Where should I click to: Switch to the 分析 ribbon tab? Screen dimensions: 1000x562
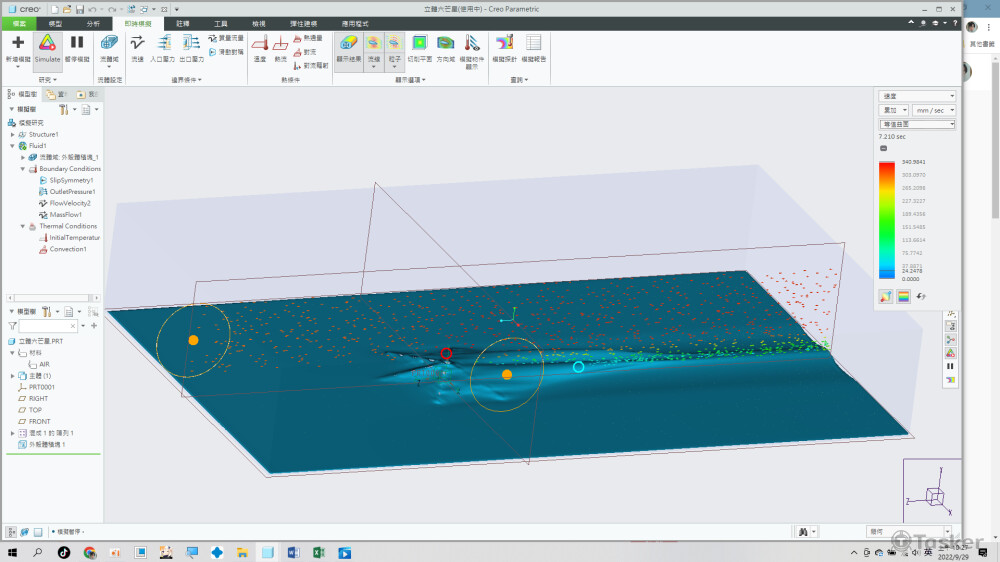pos(93,22)
